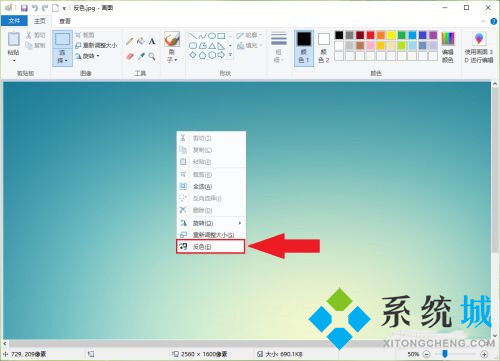Screen dimensions: 500x361
Task: Choose Resize (重新调整大小) in context menu
Action: [x=211, y=235]
